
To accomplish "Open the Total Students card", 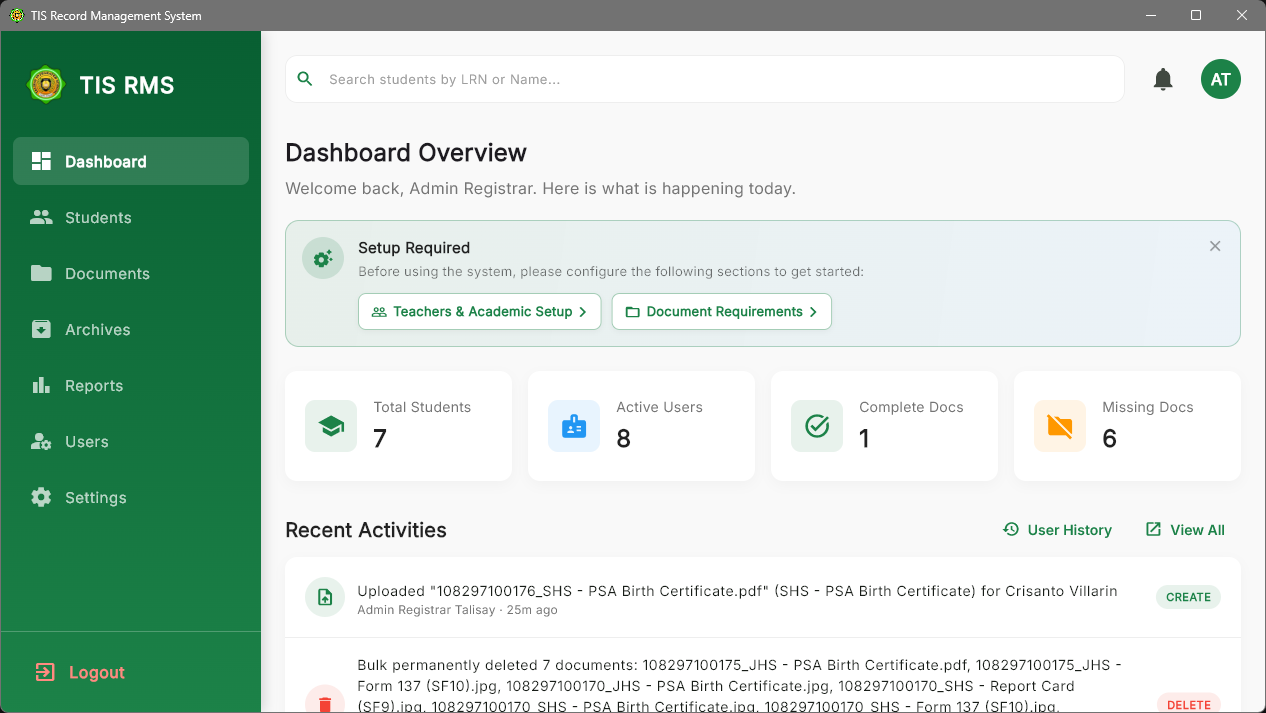I will pyautogui.click(x=398, y=426).
